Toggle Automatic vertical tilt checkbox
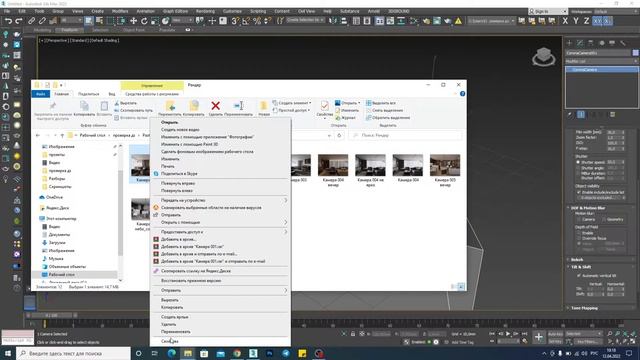The height and width of the screenshot is (360, 640). tap(579, 276)
